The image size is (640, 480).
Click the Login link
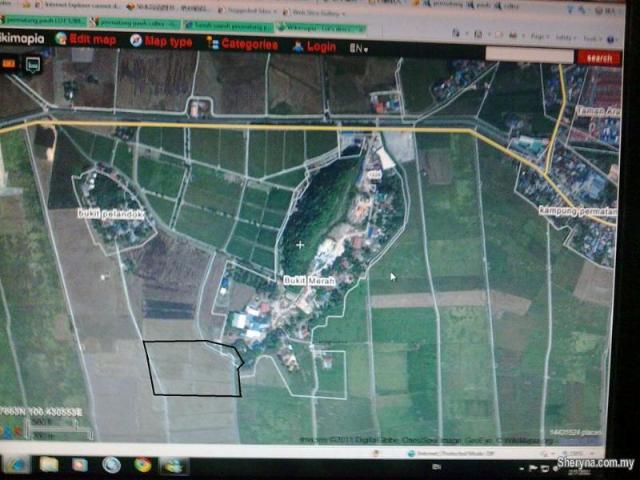coord(321,47)
